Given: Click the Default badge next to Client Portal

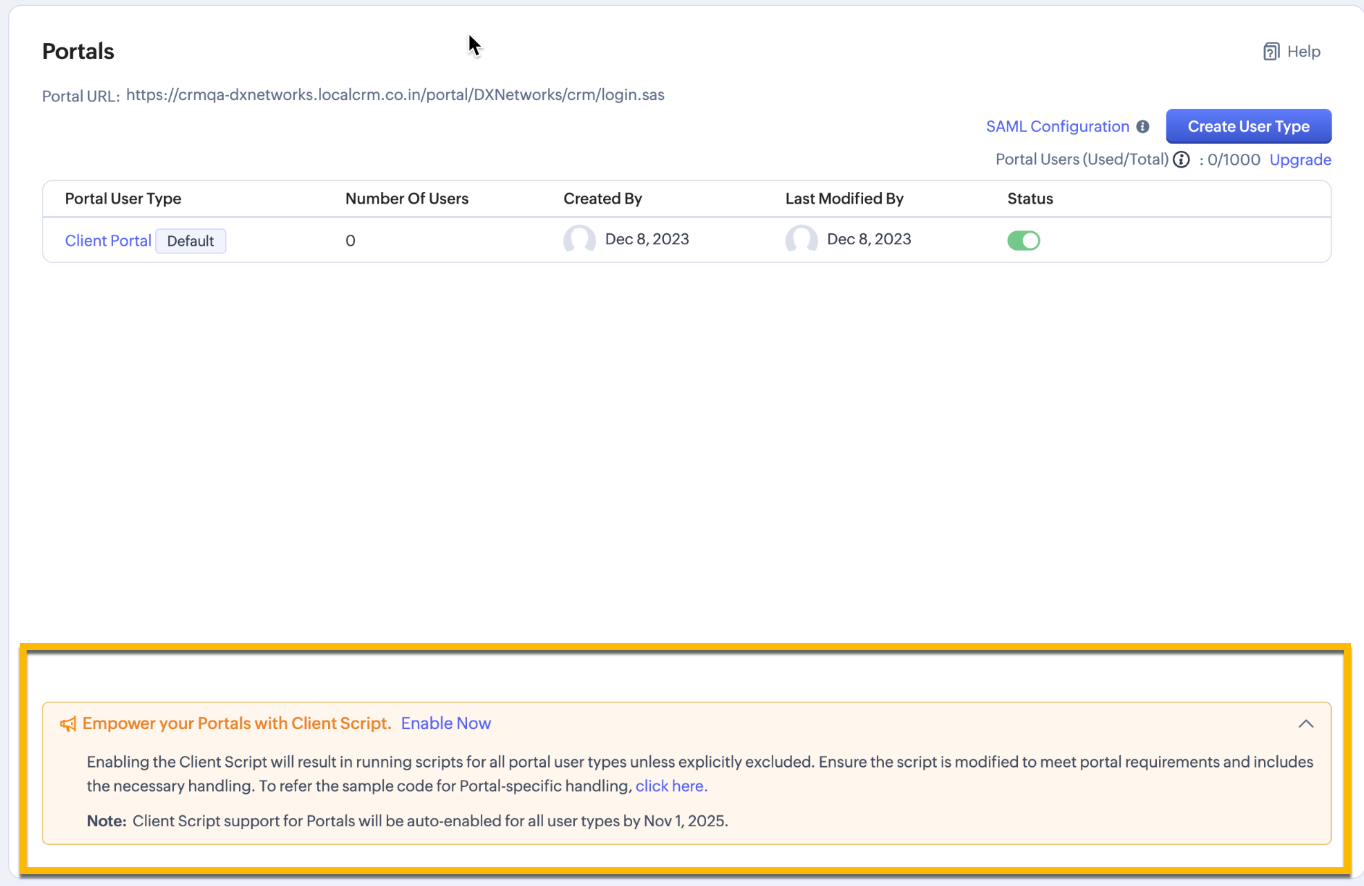Looking at the screenshot, I should [x=191, y=241].
